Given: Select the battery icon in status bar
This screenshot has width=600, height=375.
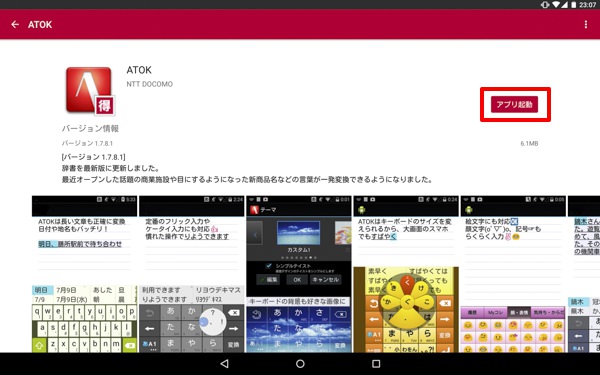Looking at the screenshot, I should [x=574, y=5].
